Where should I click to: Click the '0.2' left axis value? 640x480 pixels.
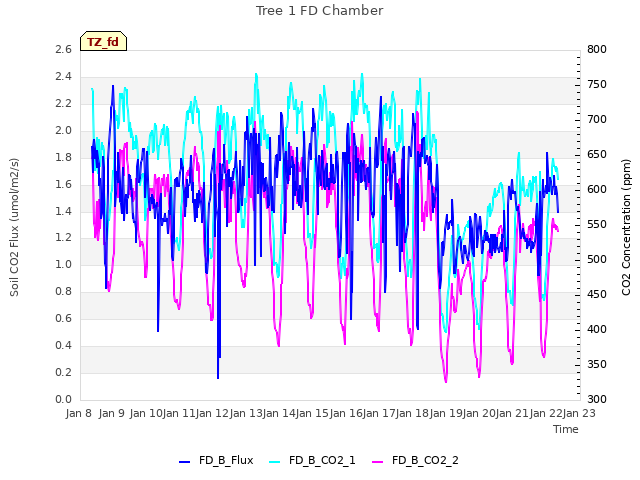pos(63,372)
